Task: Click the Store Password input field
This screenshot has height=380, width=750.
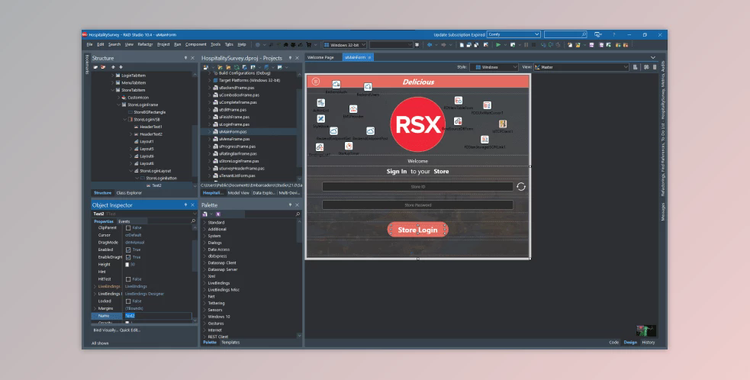Action: [418, 205]
